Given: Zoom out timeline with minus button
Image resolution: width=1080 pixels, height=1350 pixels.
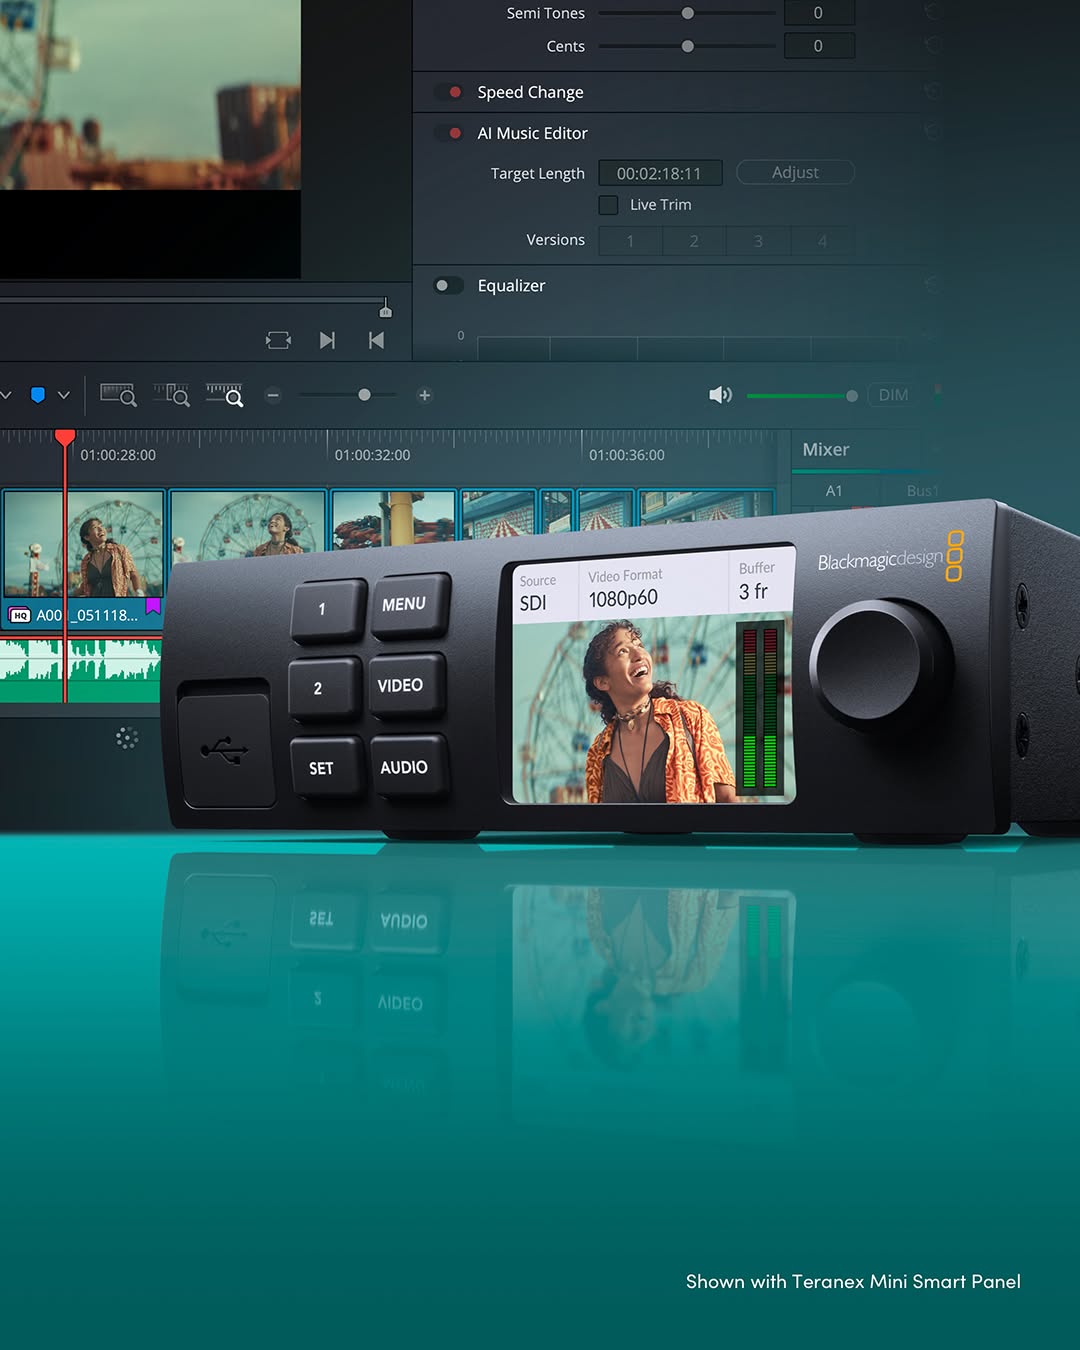Looking at the screenshot, I should pyautogui.click(x=273, y=395).
